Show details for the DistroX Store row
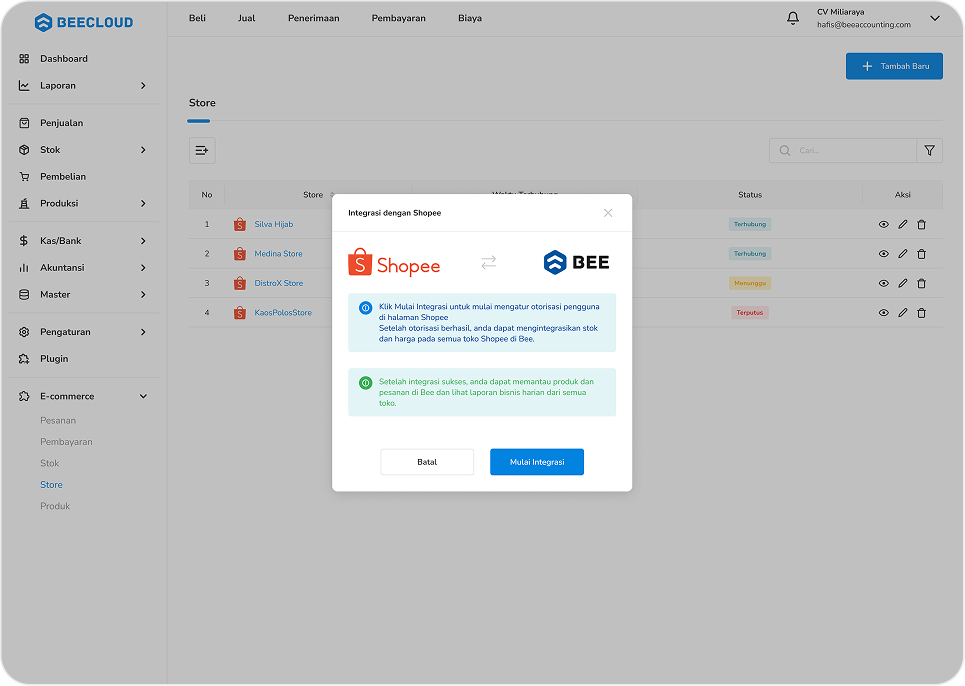This screenshot has height=686, width=965. point(883,283)
